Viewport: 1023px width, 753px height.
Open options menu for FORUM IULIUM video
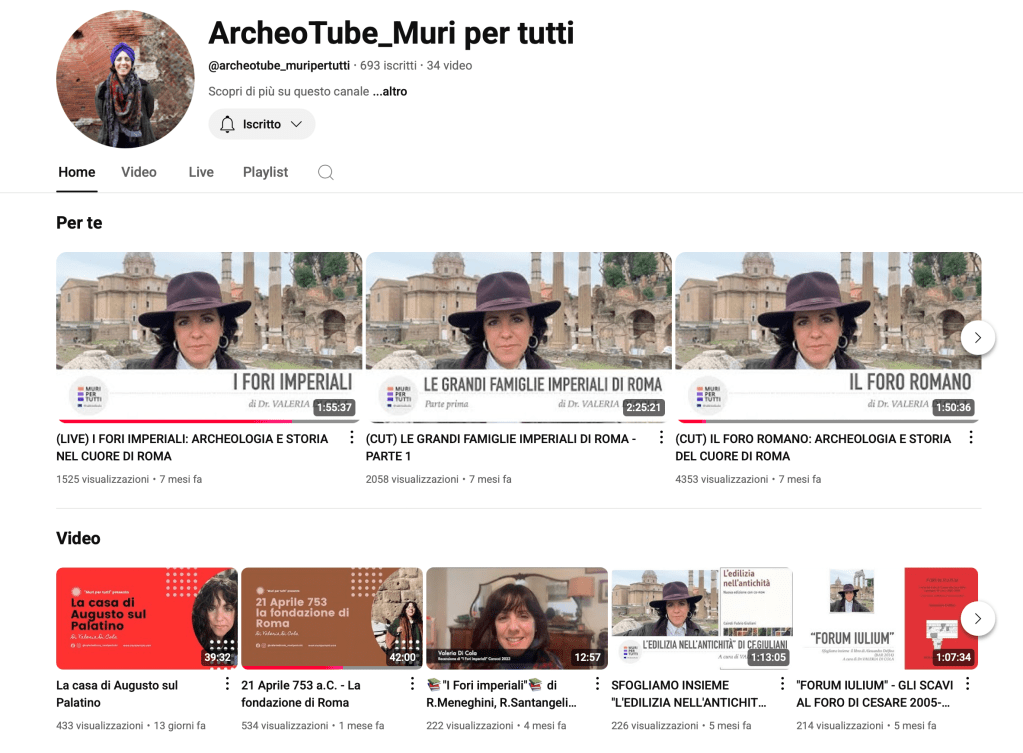967,685
